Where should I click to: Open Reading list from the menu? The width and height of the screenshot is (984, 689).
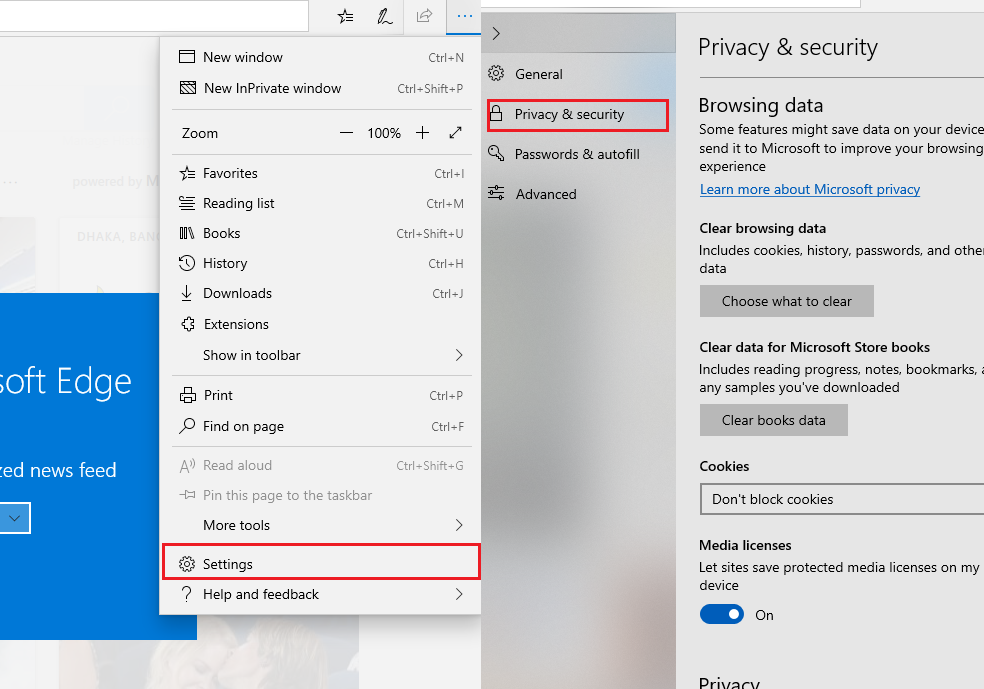[321, 203]
